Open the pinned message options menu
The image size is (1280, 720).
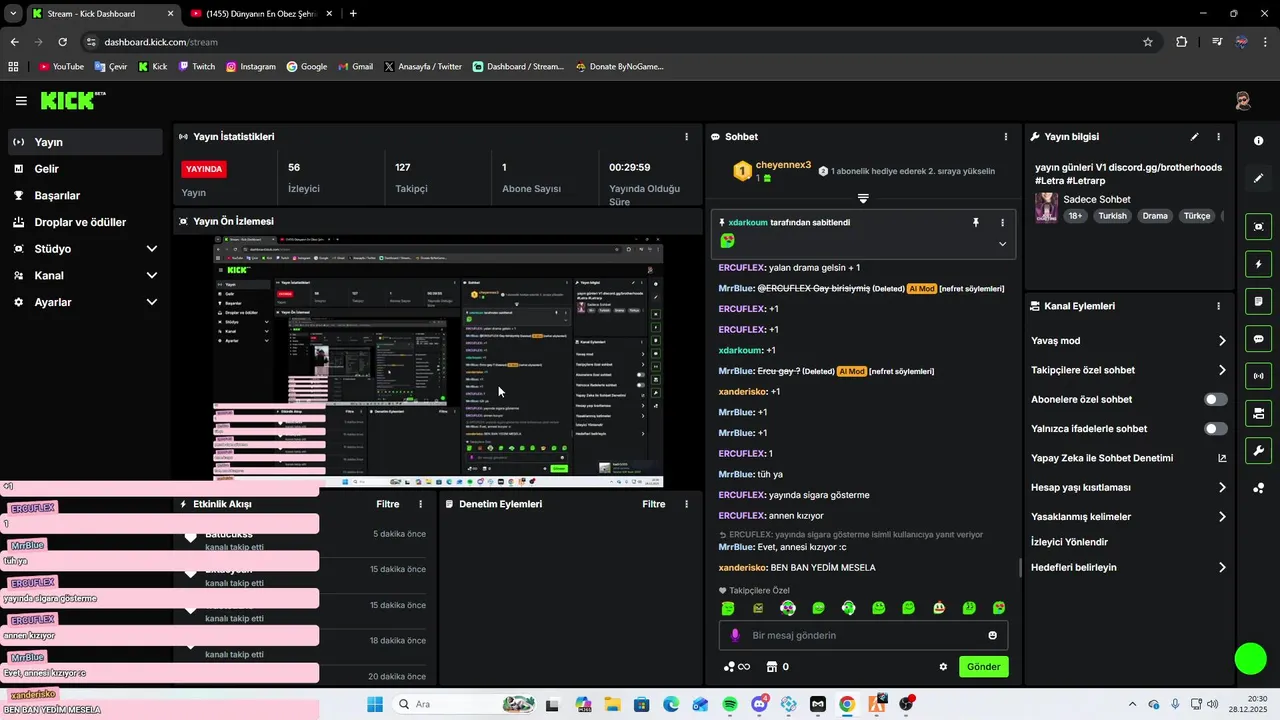click(x=1002, y=222)
